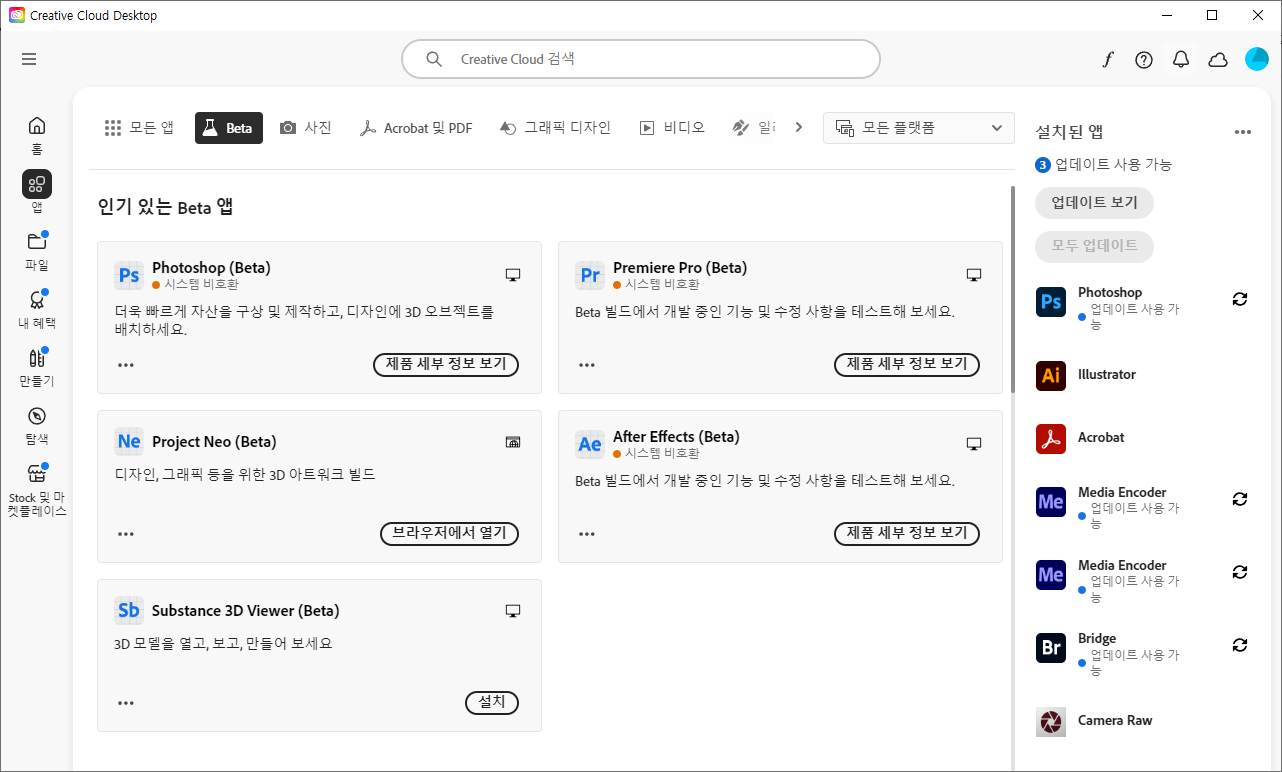Click Photoshop (Beta) title text
This screenshot has width=1282, height=772.
211,268
